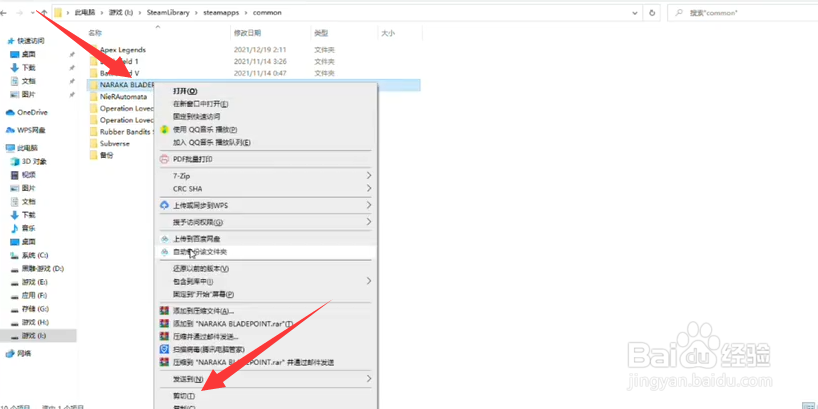The image size is (818, 409).
Task: Select the Rubber Bandits folder
Action: point(126,132)
